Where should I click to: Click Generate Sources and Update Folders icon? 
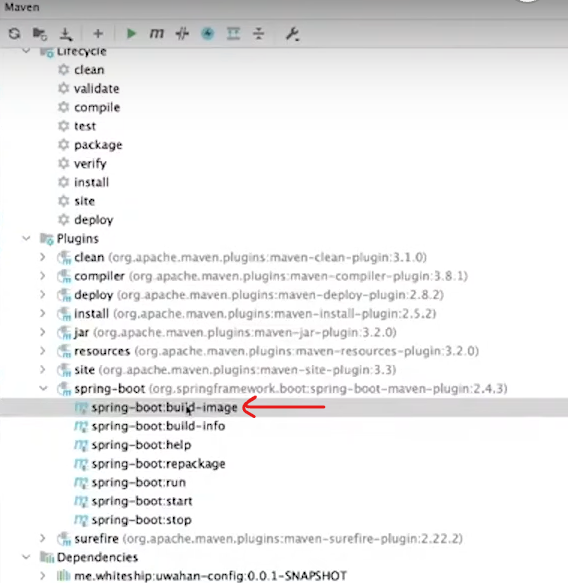(x=40, y=34)
